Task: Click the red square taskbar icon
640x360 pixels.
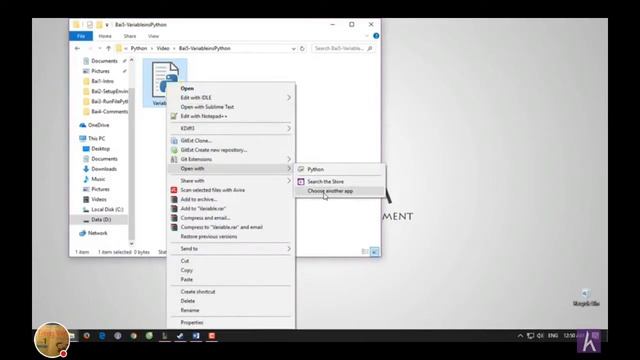Action: tap(212, 336)
